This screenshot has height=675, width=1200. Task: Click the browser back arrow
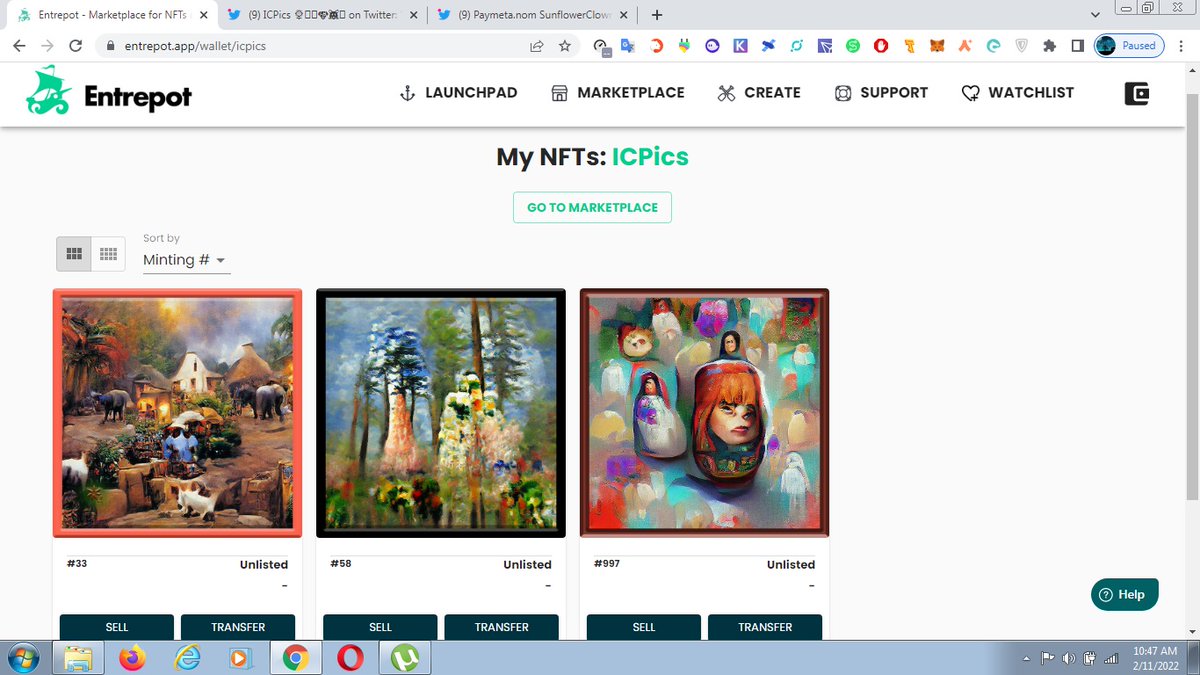click(x=19, y=46)
